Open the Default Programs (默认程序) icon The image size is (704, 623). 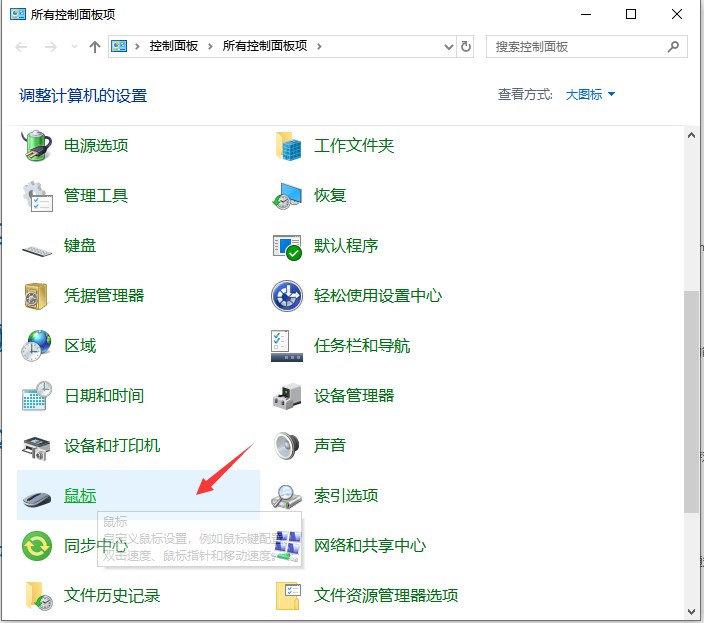point(287,246)
